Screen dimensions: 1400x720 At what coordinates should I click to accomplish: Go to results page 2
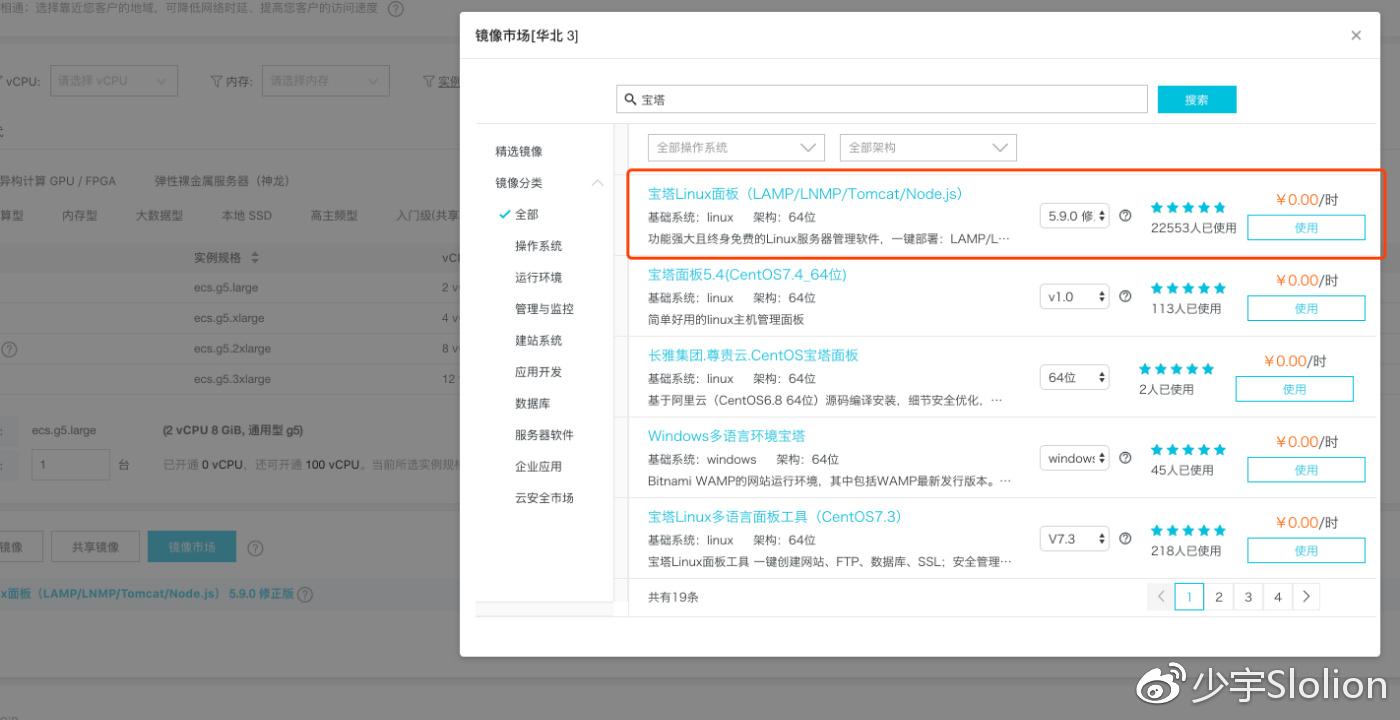click(x=1219, y=597)
